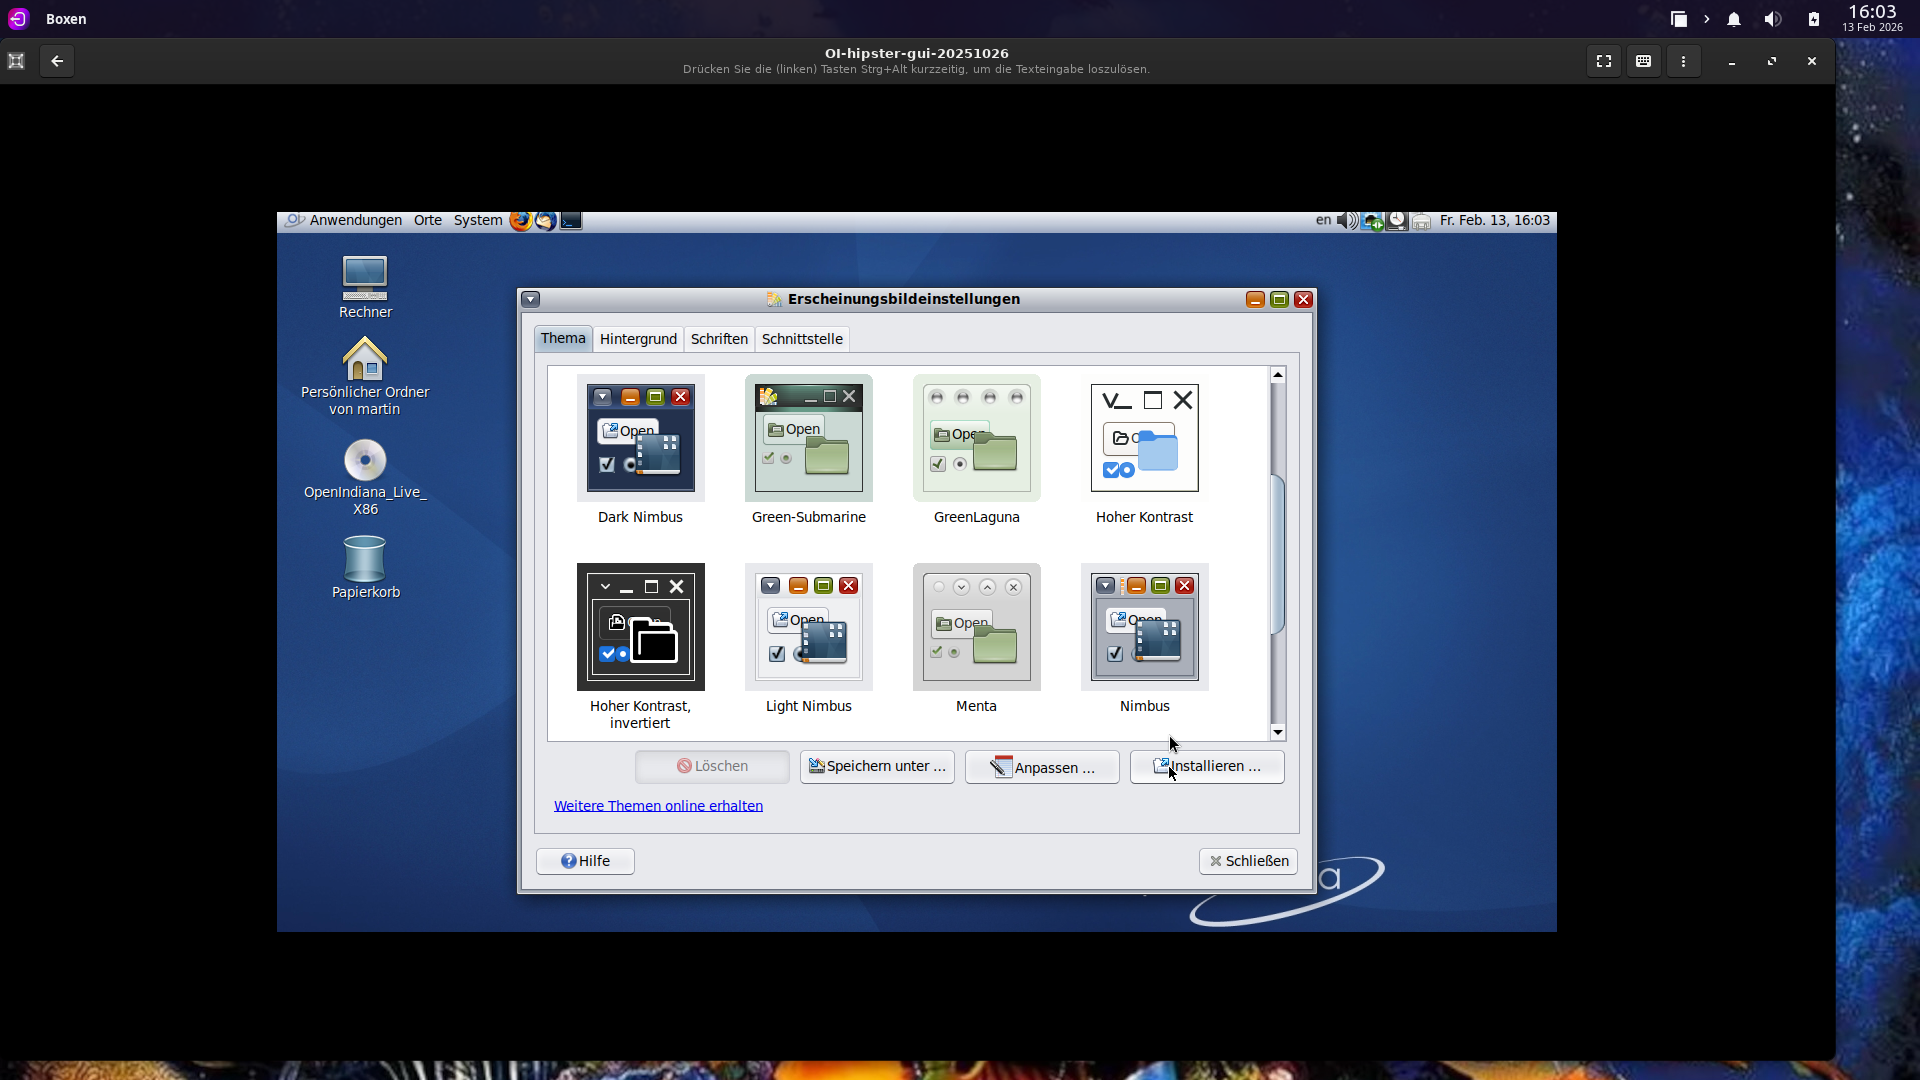
Task: Expand the System menu in the panel
Action: [x=478, y=221]
